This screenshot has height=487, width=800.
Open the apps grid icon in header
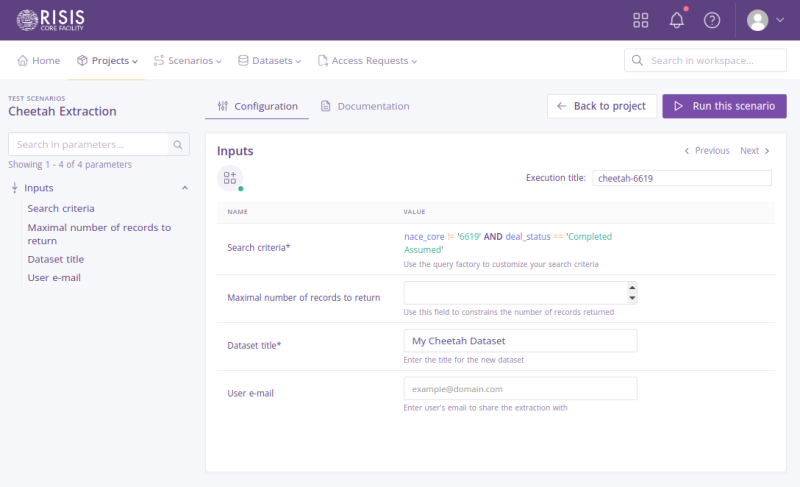[x=641, y=20]
